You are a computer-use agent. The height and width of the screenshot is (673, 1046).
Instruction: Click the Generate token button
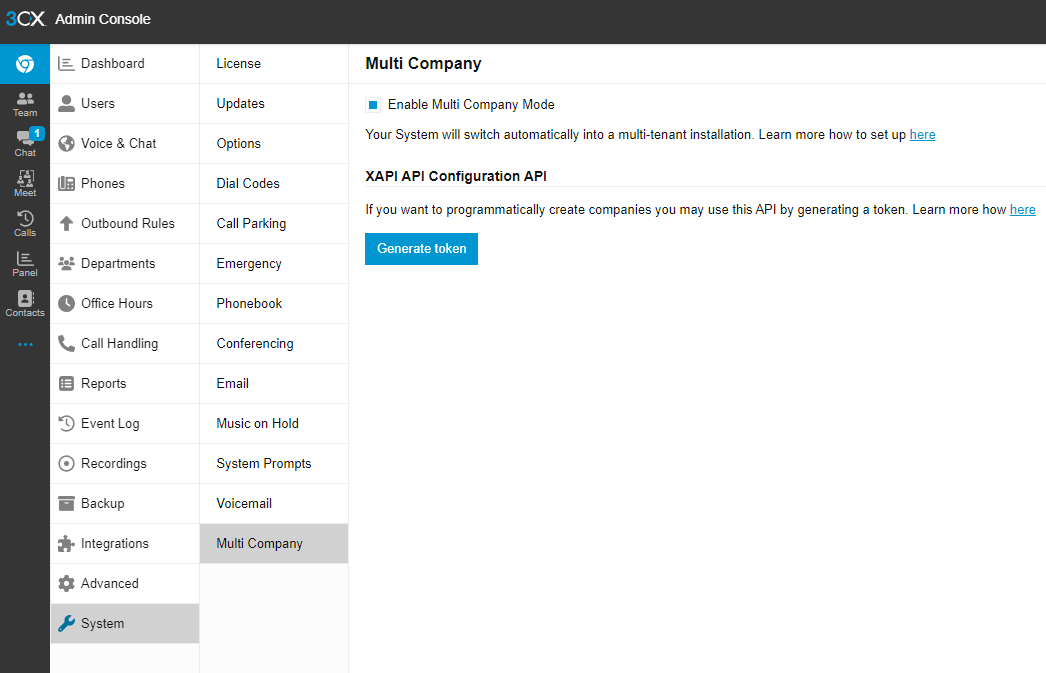point(422,249)
